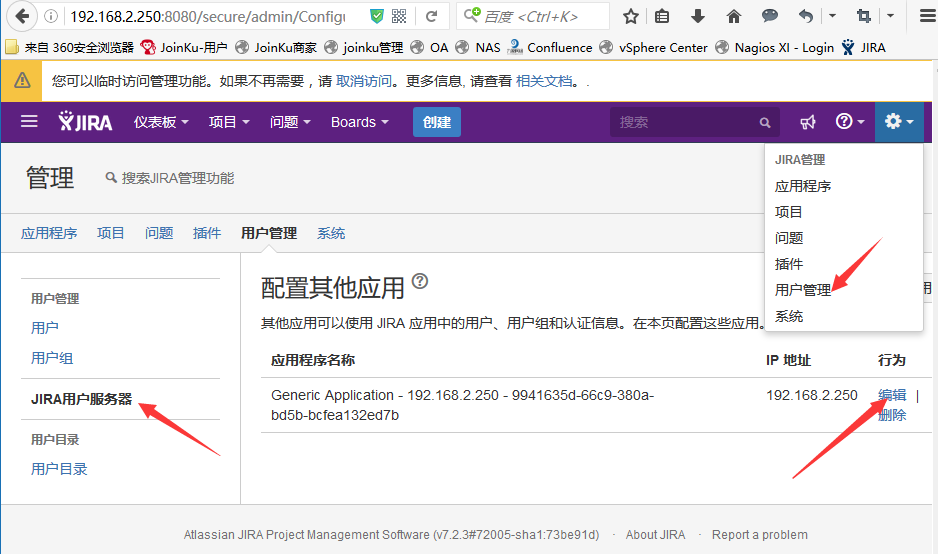Open the 项目 dropdown in JIRA header
The height and width of the screenshot is (554, 938).
[229, 122]
